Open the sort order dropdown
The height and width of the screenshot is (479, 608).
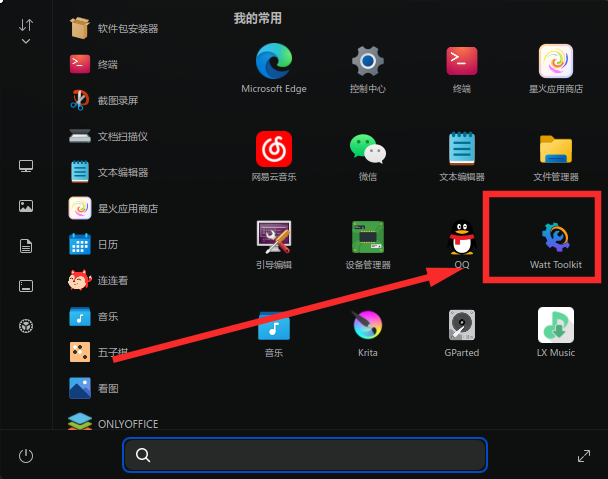[x=26, y=31]
